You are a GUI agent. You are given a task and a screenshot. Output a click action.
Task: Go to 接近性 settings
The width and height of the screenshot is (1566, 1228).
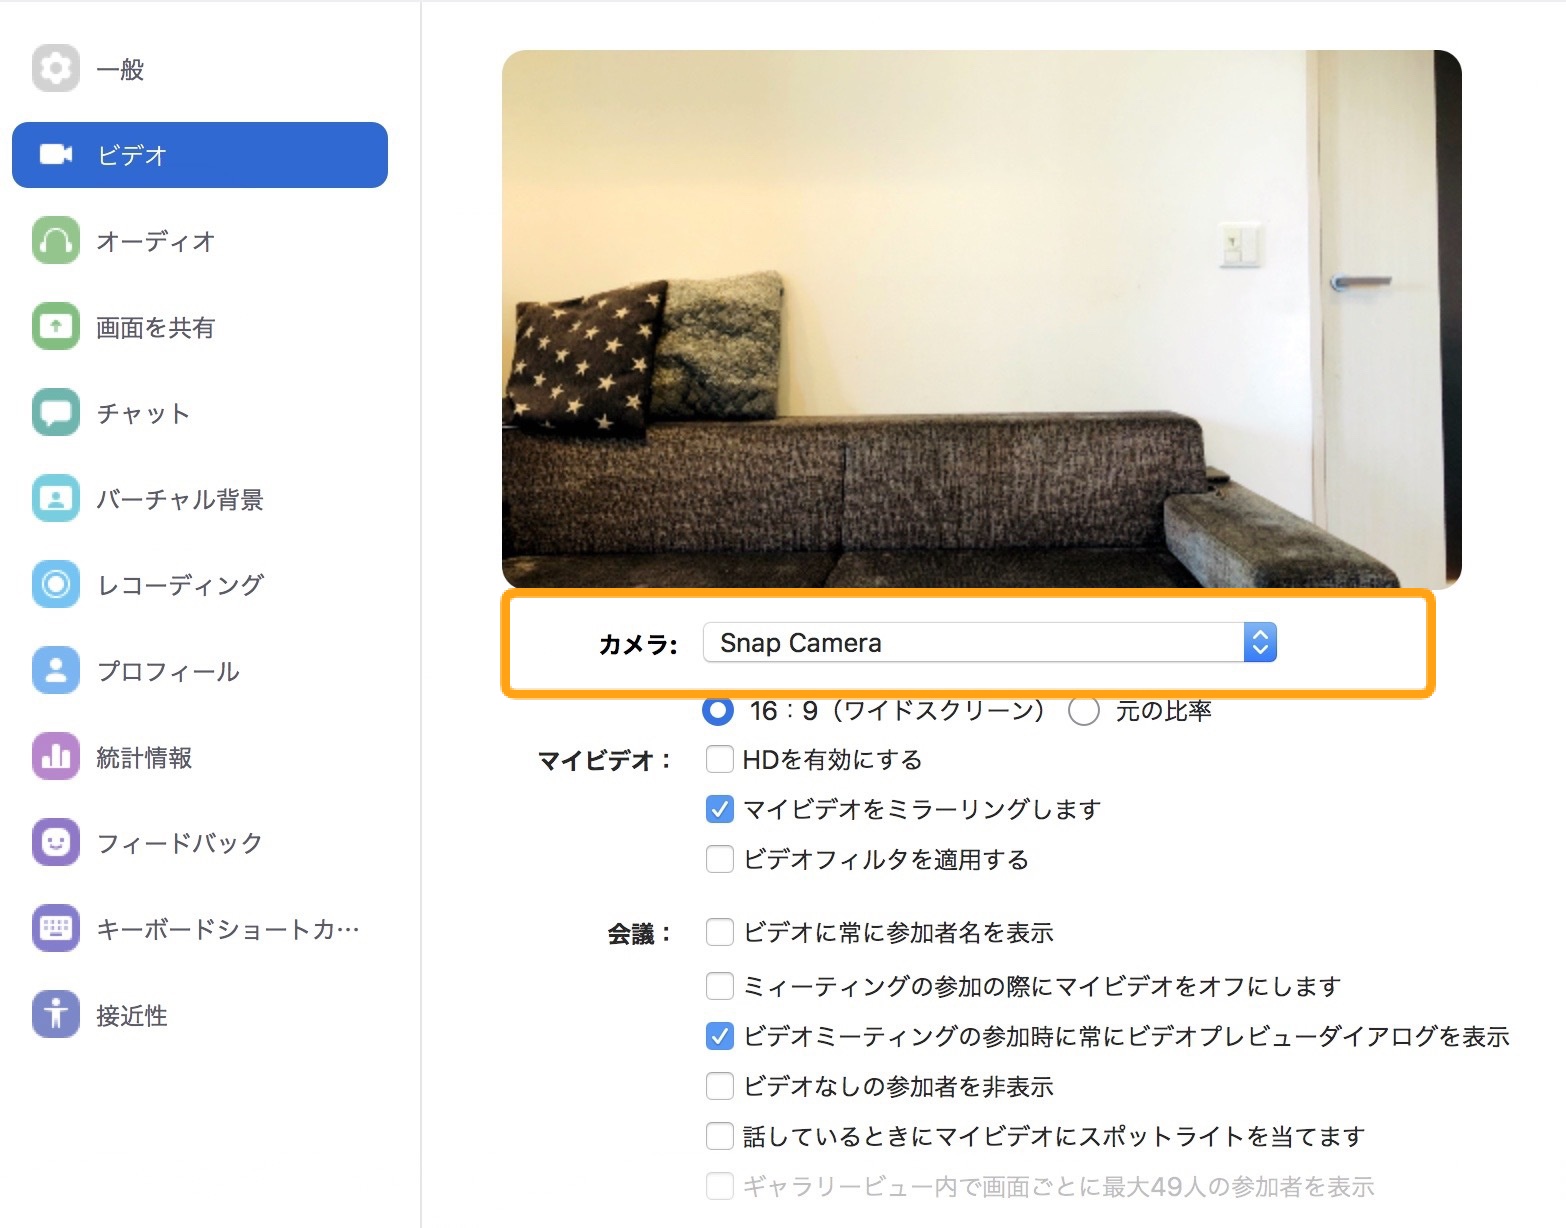pyautogui.click(x=200, y=1015)
